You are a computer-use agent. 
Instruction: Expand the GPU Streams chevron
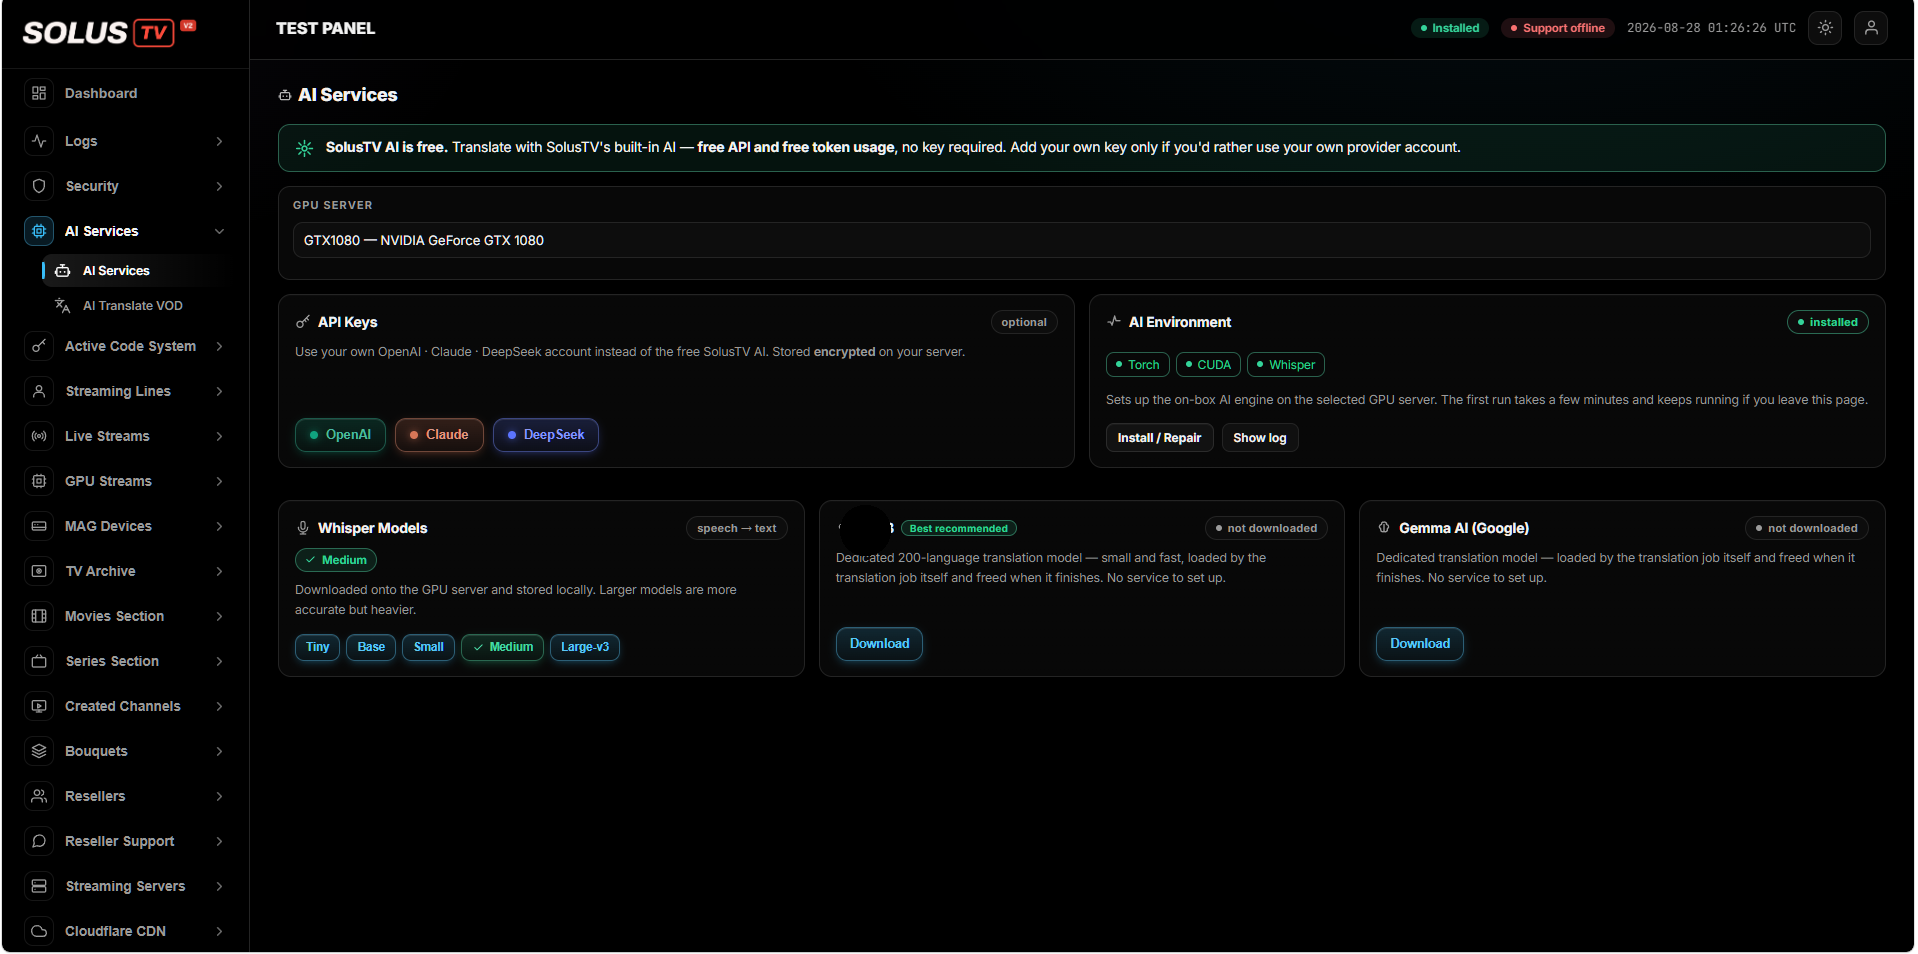(x=219, y=481)
